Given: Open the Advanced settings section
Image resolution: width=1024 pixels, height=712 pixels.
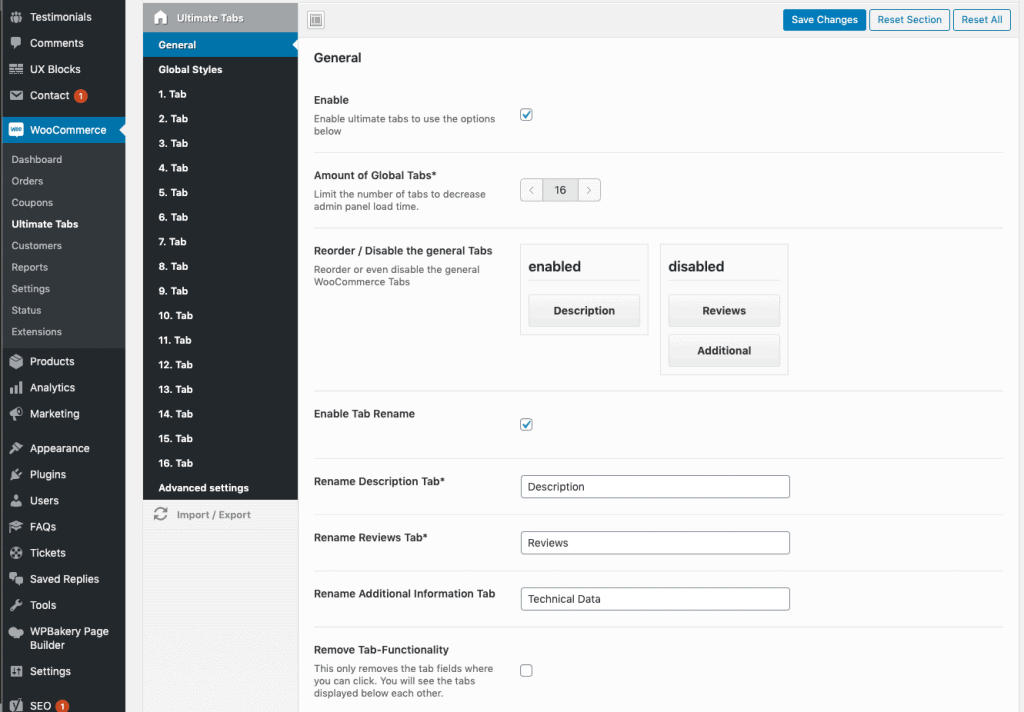Looking at the screenshot, I should [x=220, y=488].
